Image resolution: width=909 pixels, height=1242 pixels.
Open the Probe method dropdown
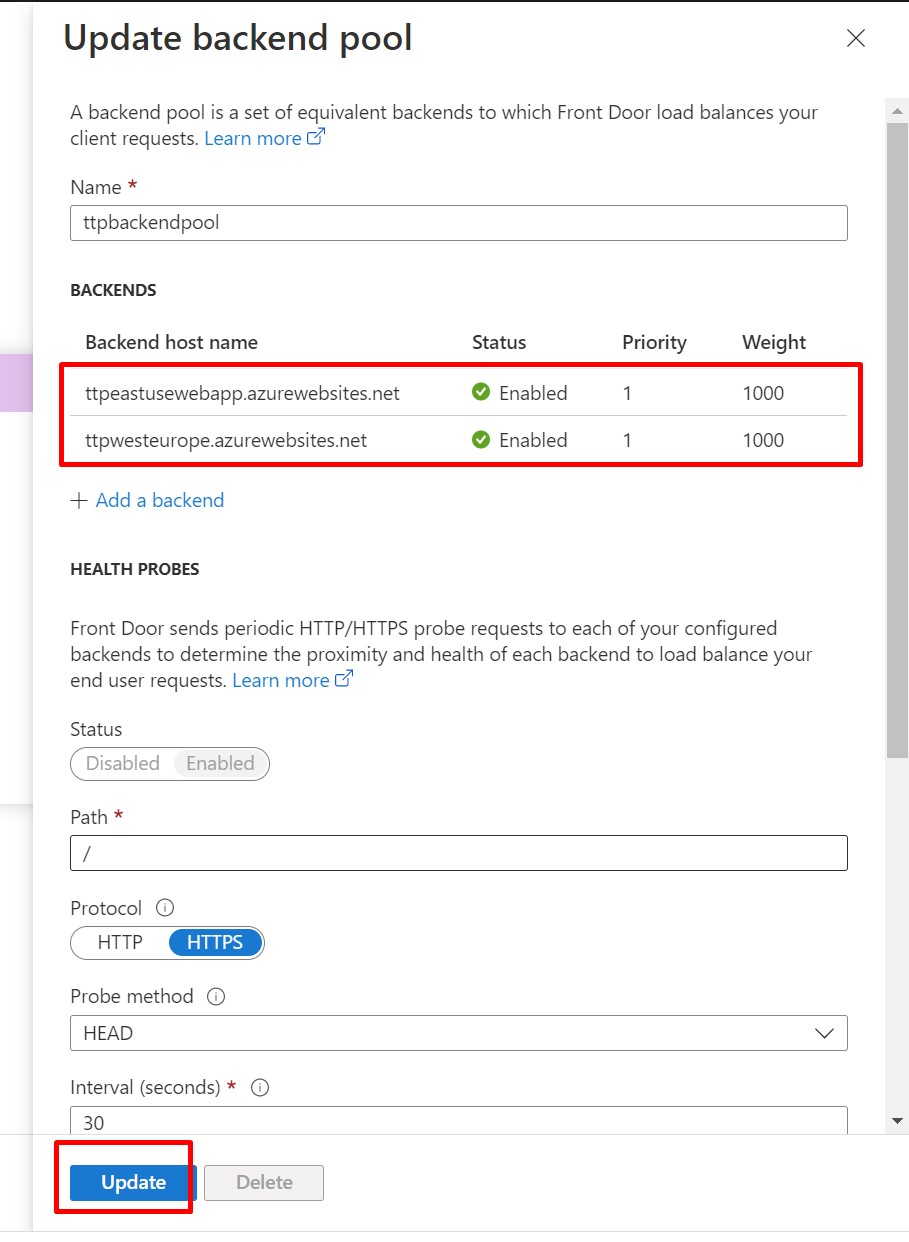click(x=458, y=1033)
